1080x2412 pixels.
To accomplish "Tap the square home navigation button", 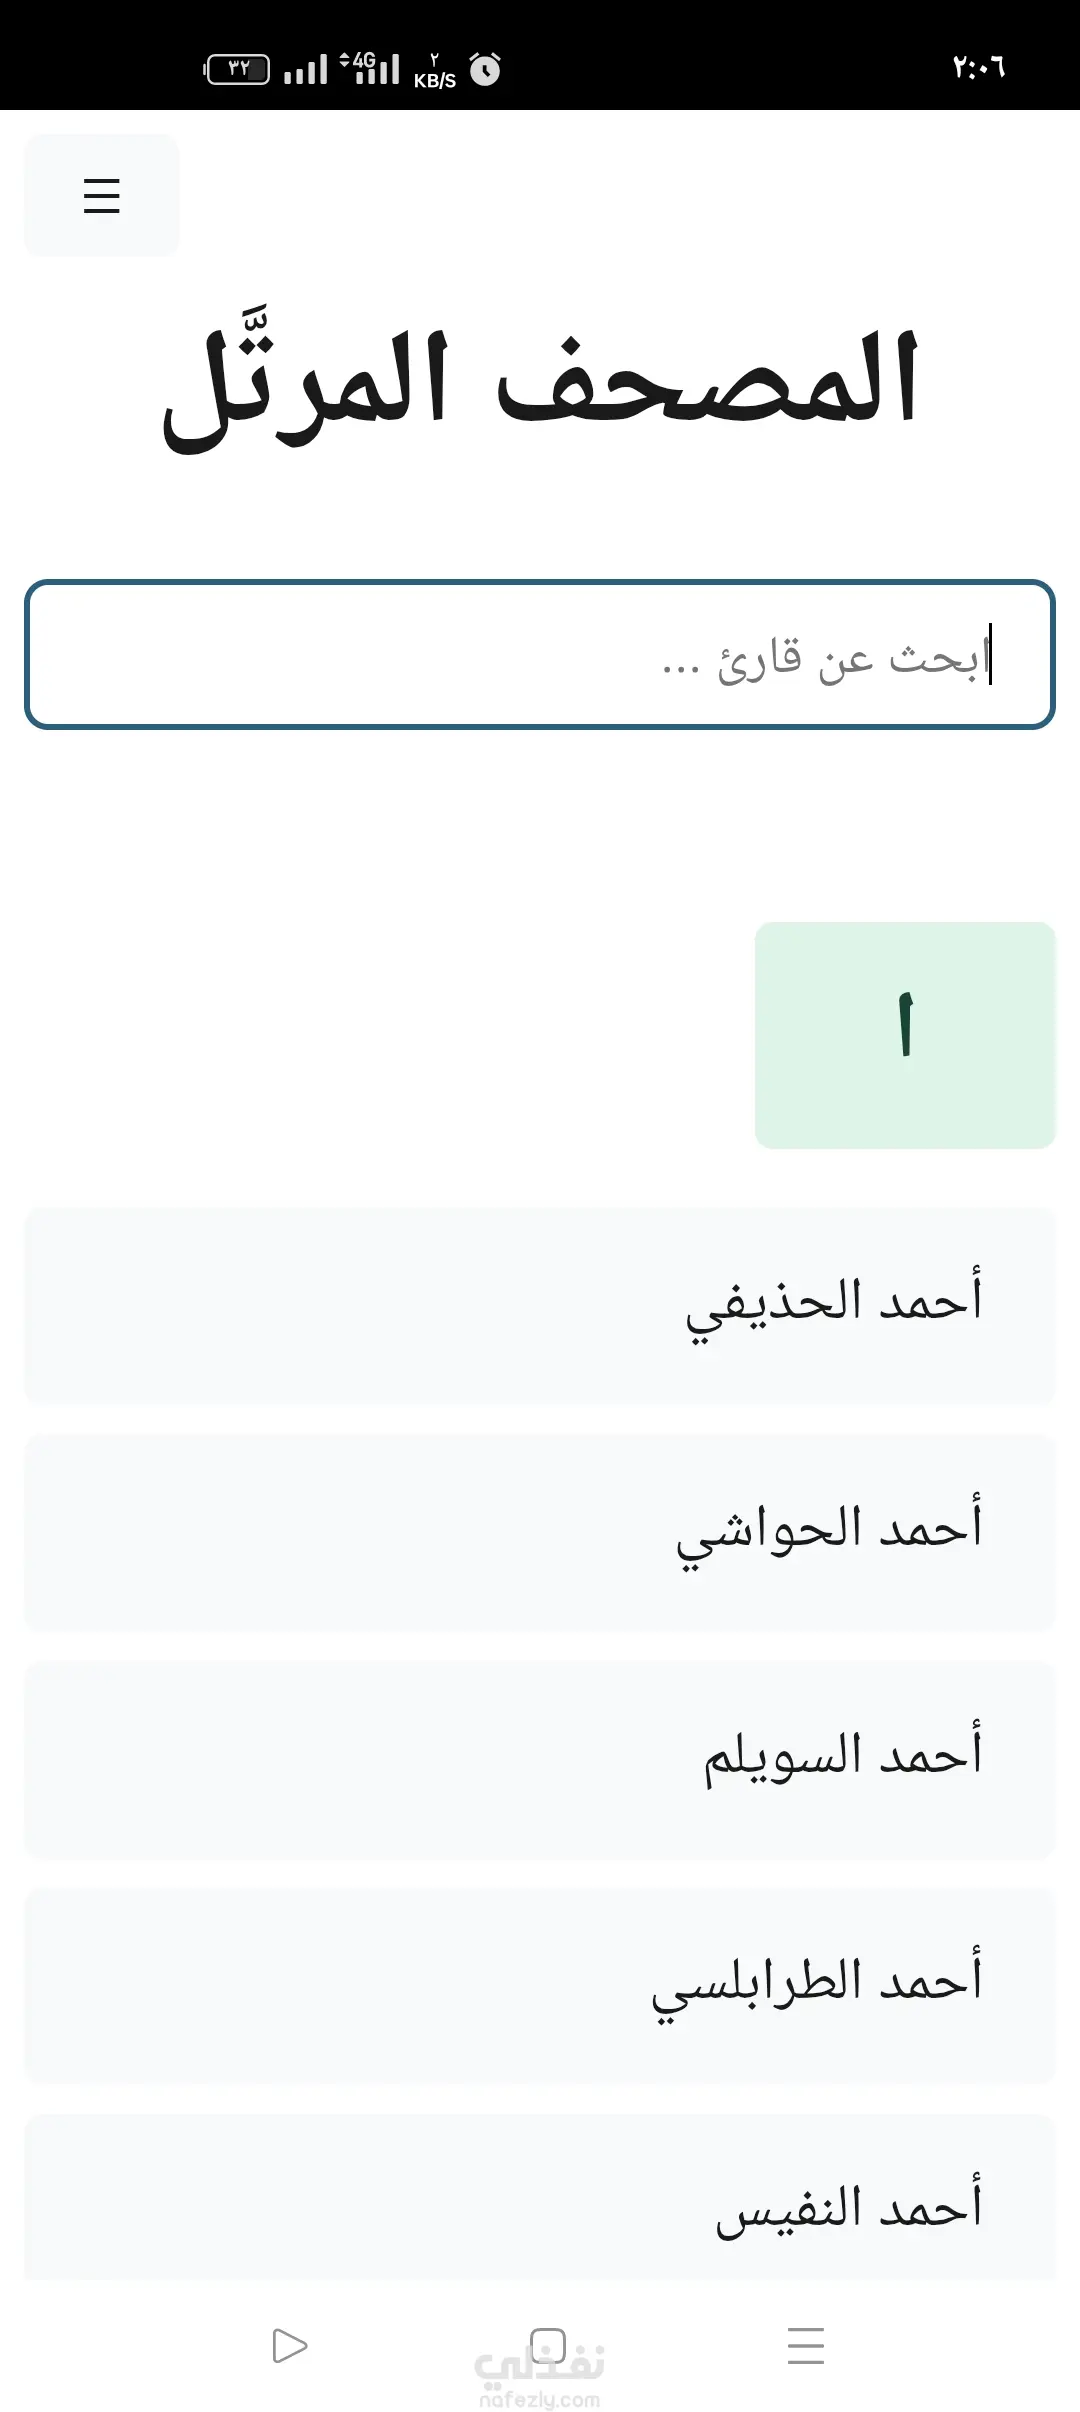I will coord(548,2345).
